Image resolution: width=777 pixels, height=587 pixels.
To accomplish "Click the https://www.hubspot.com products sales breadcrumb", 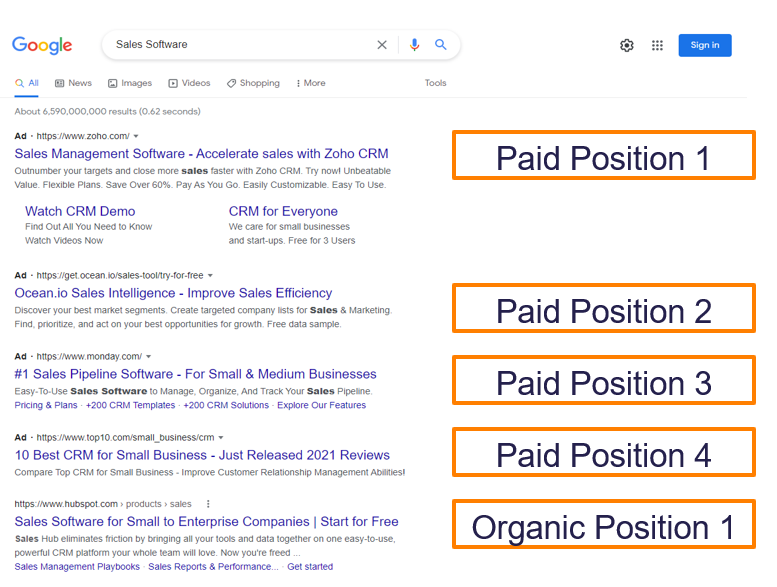I will click(x=103, y=504).
